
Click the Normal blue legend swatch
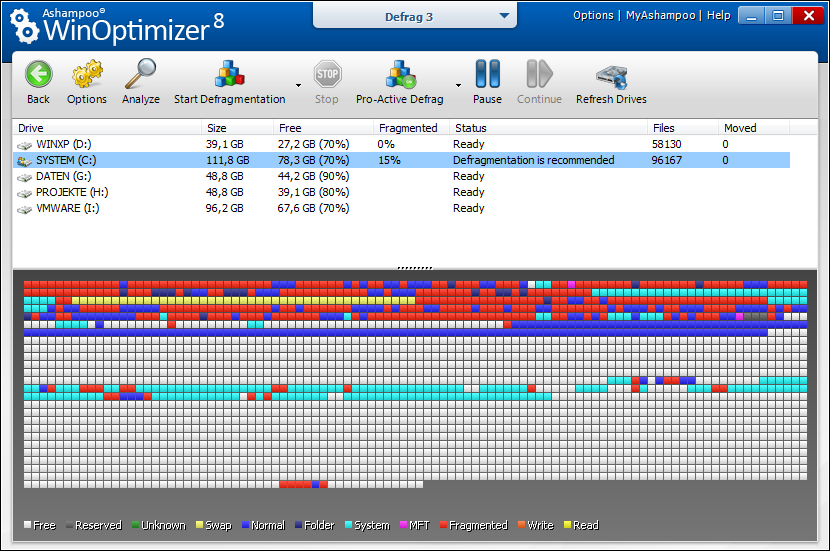(246, 525)
